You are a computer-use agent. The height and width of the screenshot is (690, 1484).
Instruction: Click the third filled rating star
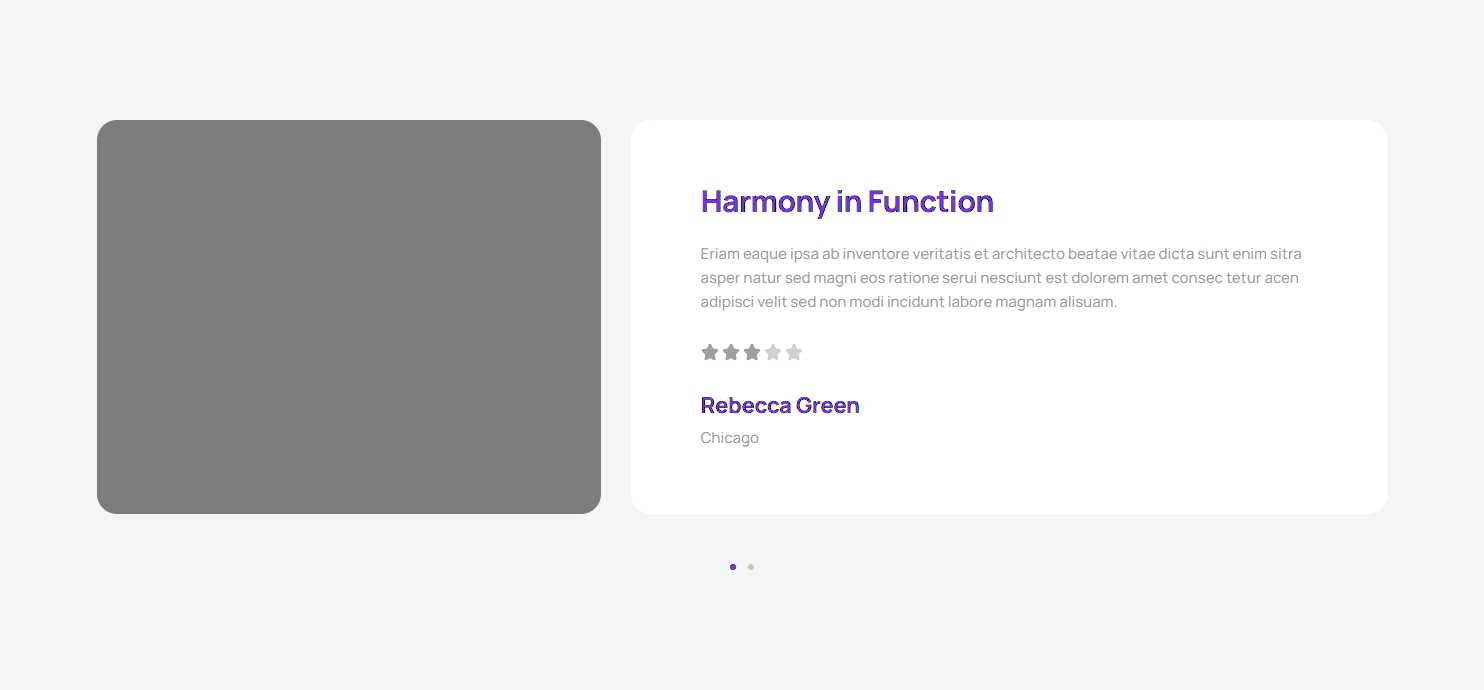click(752, 352)
